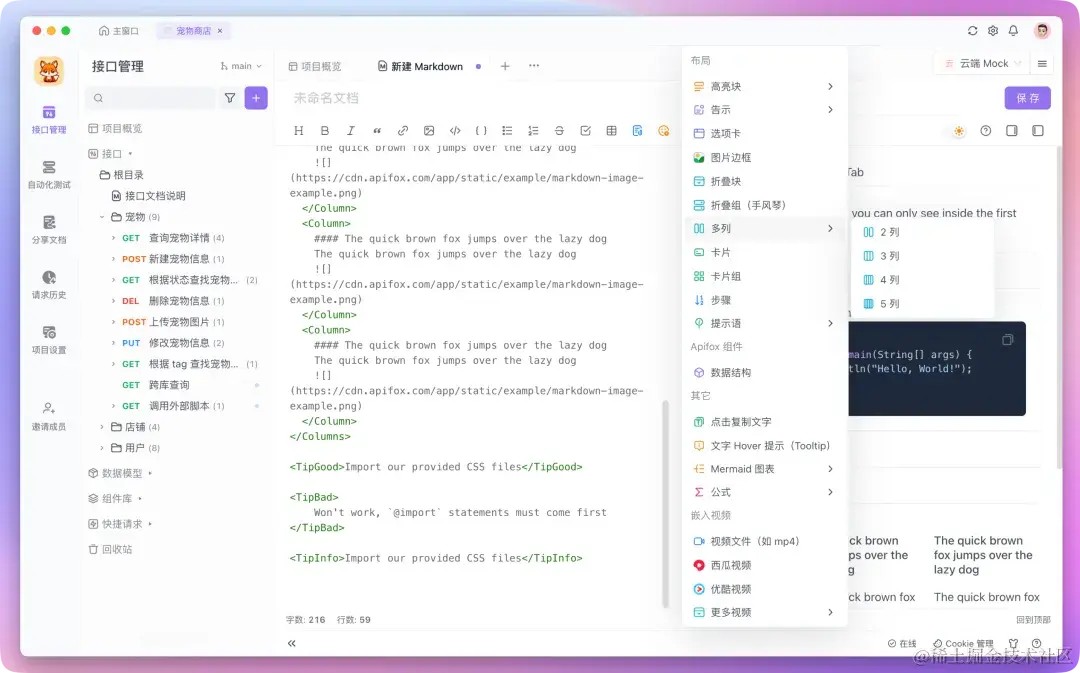The image size is (1080, 673).
Task: Insert a blockquote using the quote icon
Action: (377, 131)
